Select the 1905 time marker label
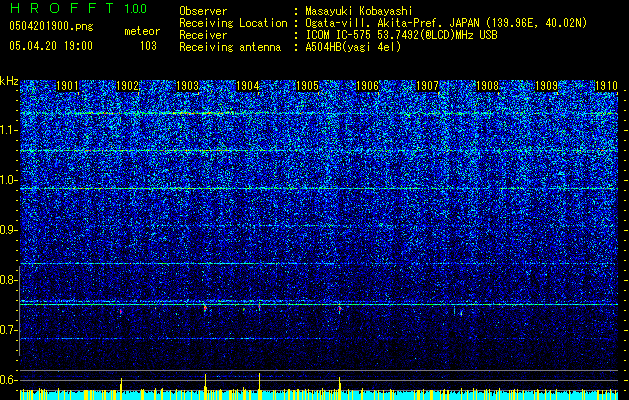The width and height of the screenshot is (629, 400). 307,86
